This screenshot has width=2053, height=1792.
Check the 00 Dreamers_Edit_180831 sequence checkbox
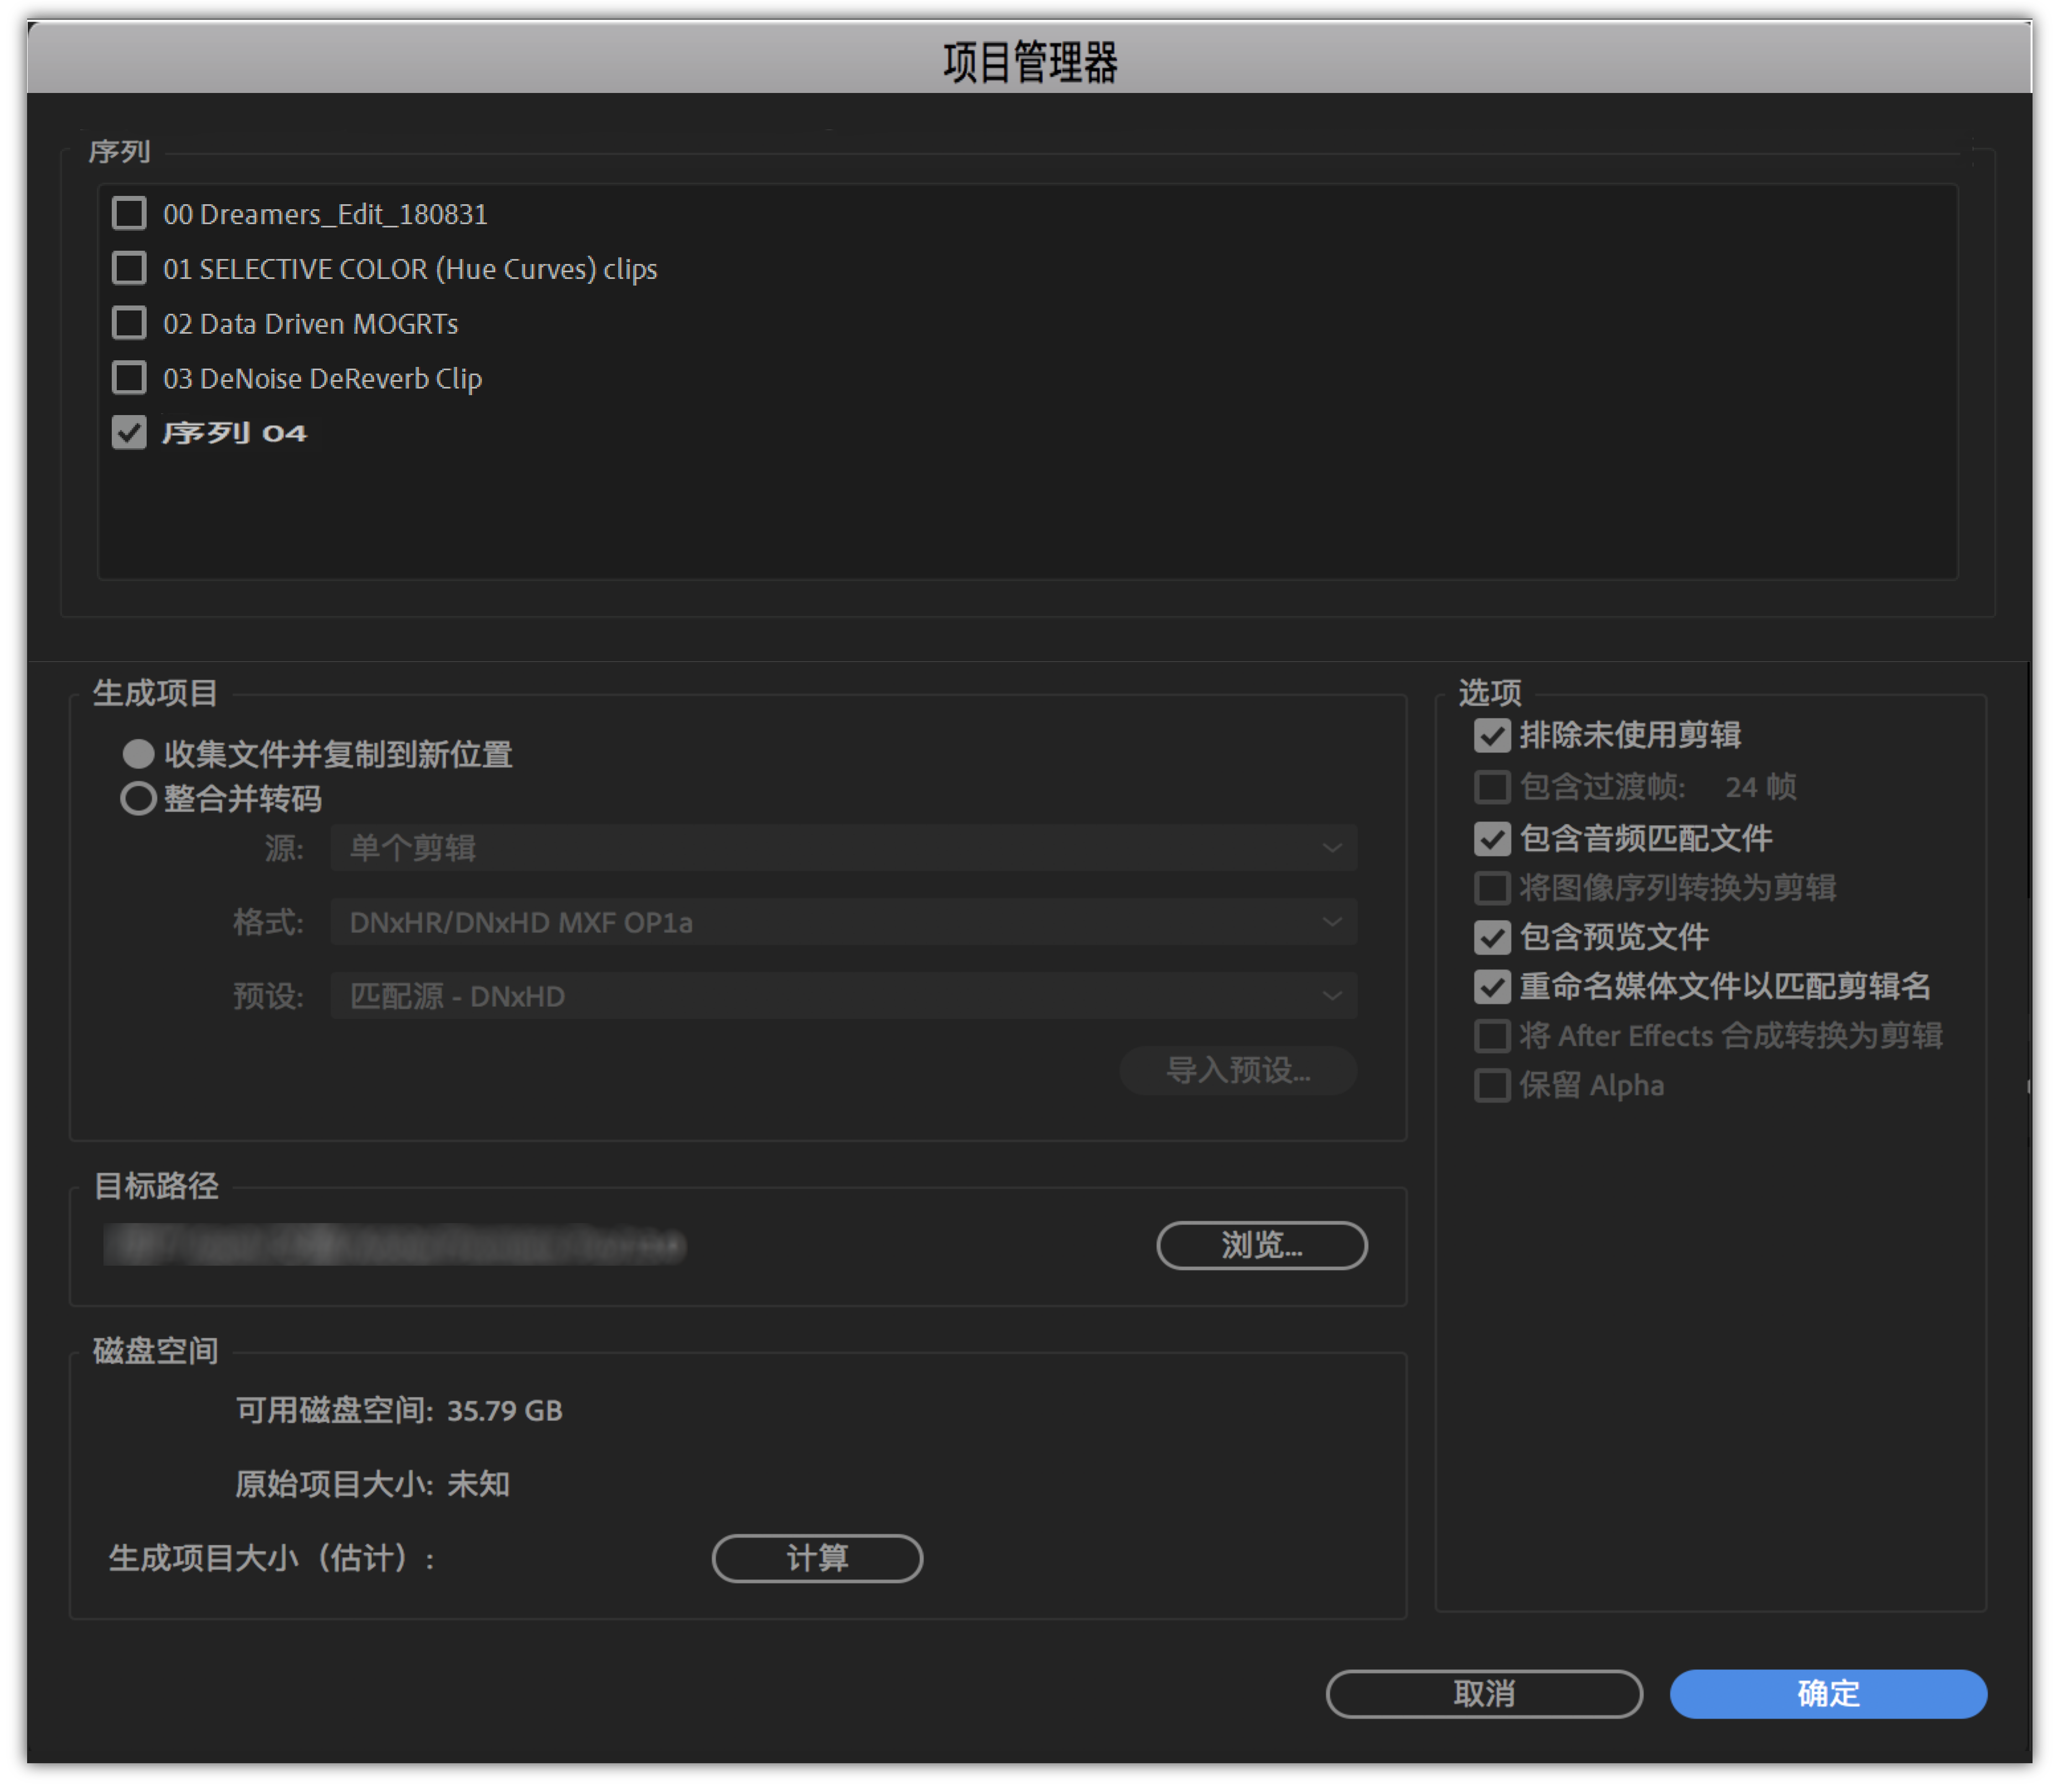point(129,213)
